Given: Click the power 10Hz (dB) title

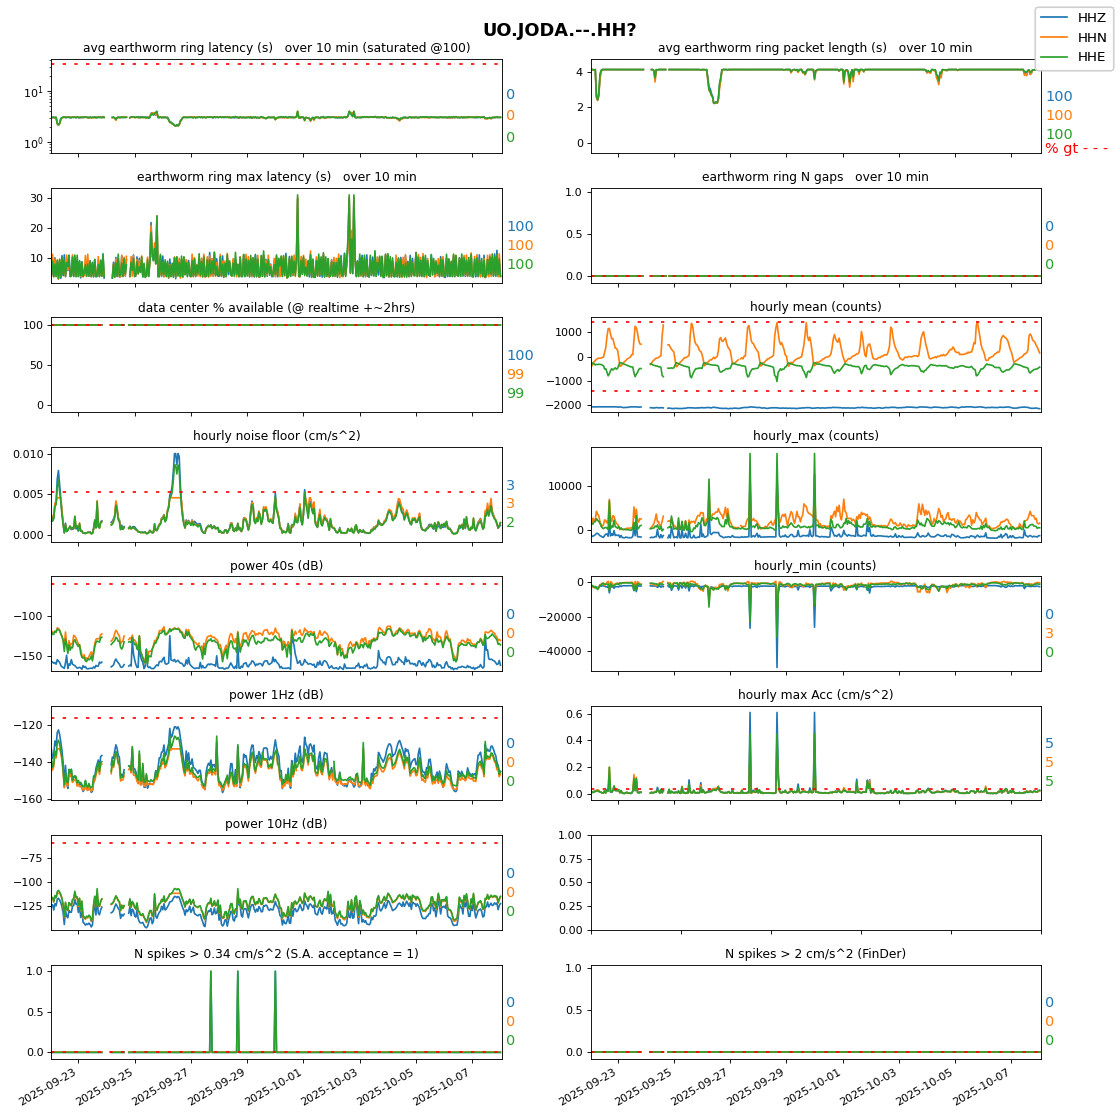Looking at the screenshot, I should pos(276,824).
